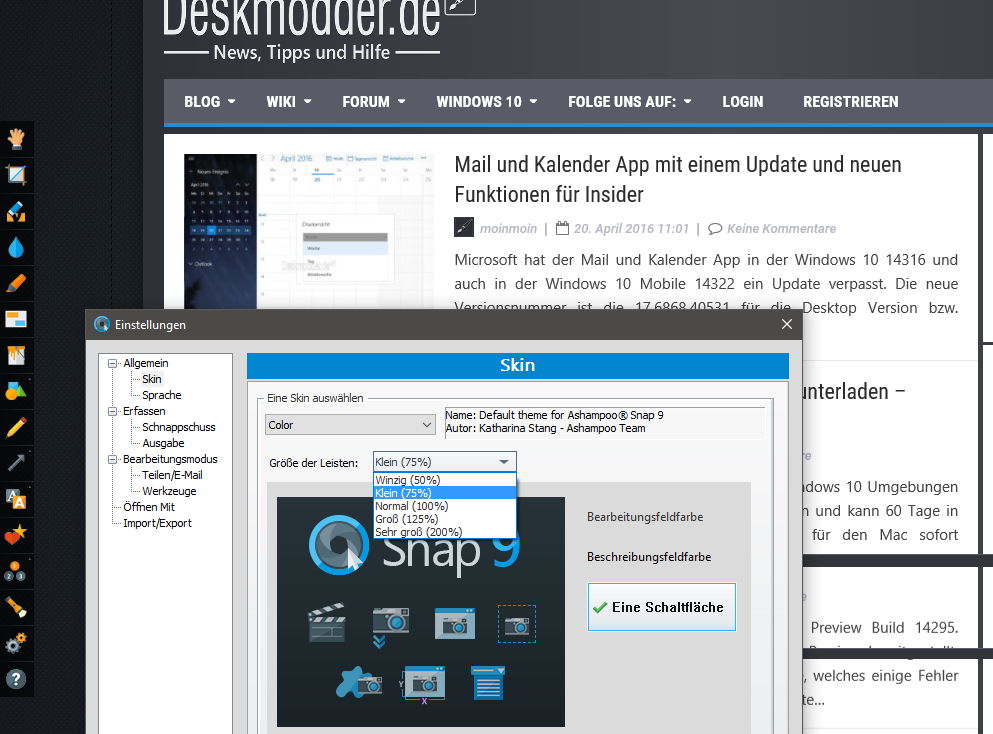Select the text tool with letter A
993x734 pixels.
(x=16, y=499)
